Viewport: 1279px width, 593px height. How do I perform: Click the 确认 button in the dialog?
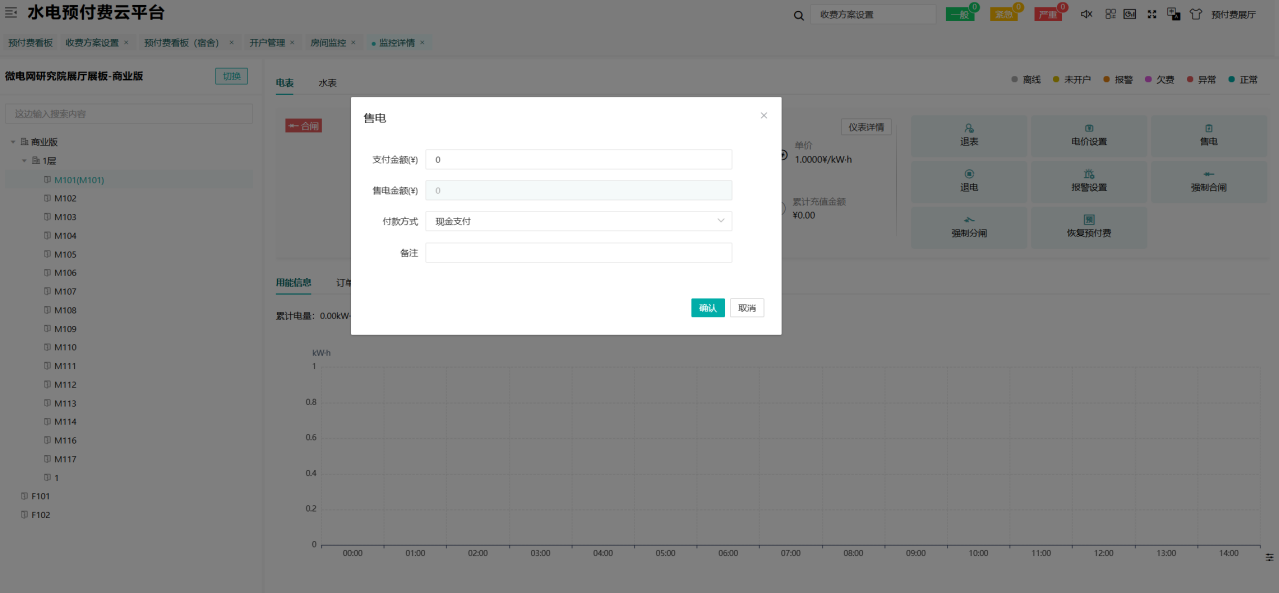pos(707,308)
